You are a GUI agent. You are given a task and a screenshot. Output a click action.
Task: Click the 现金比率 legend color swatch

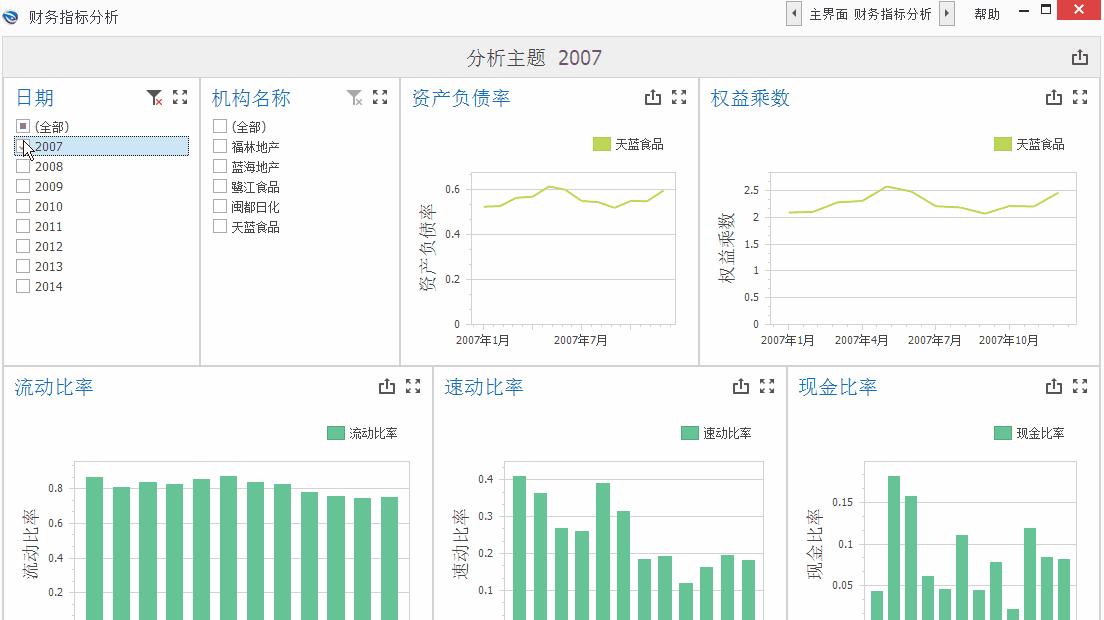(x=1002, y=433)
